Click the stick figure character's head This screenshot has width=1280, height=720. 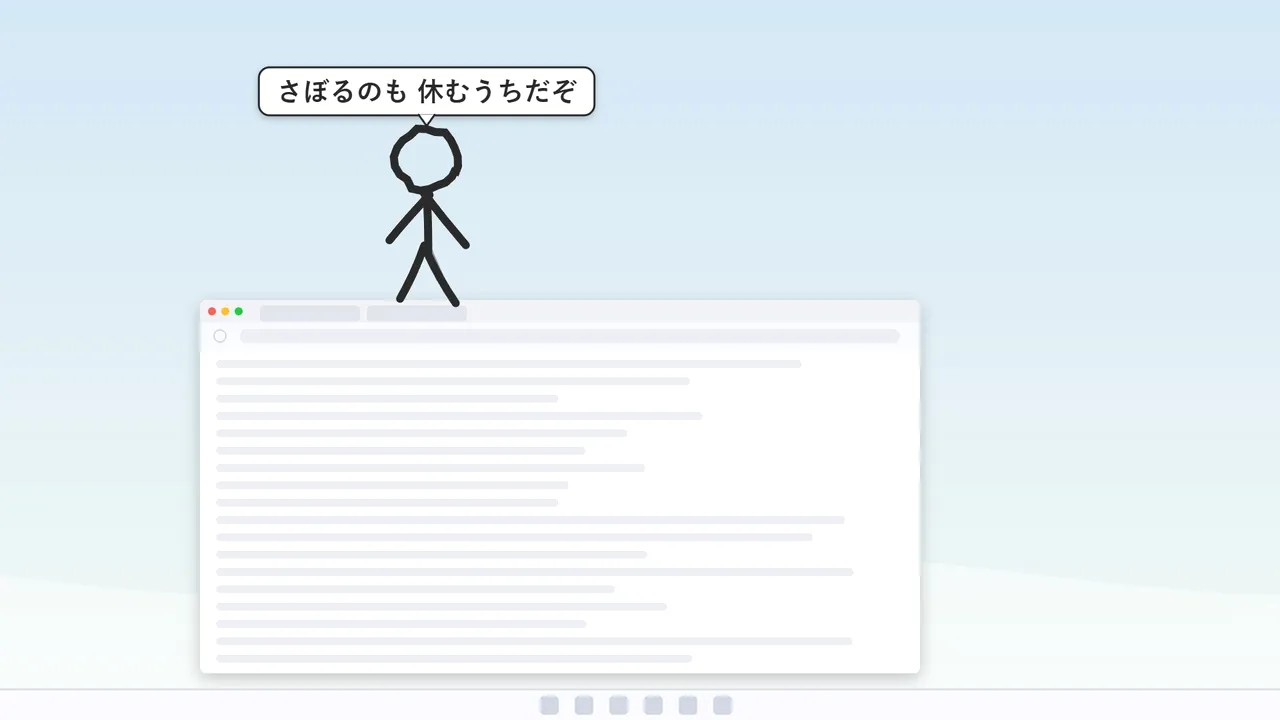click(x=426, y=158)
